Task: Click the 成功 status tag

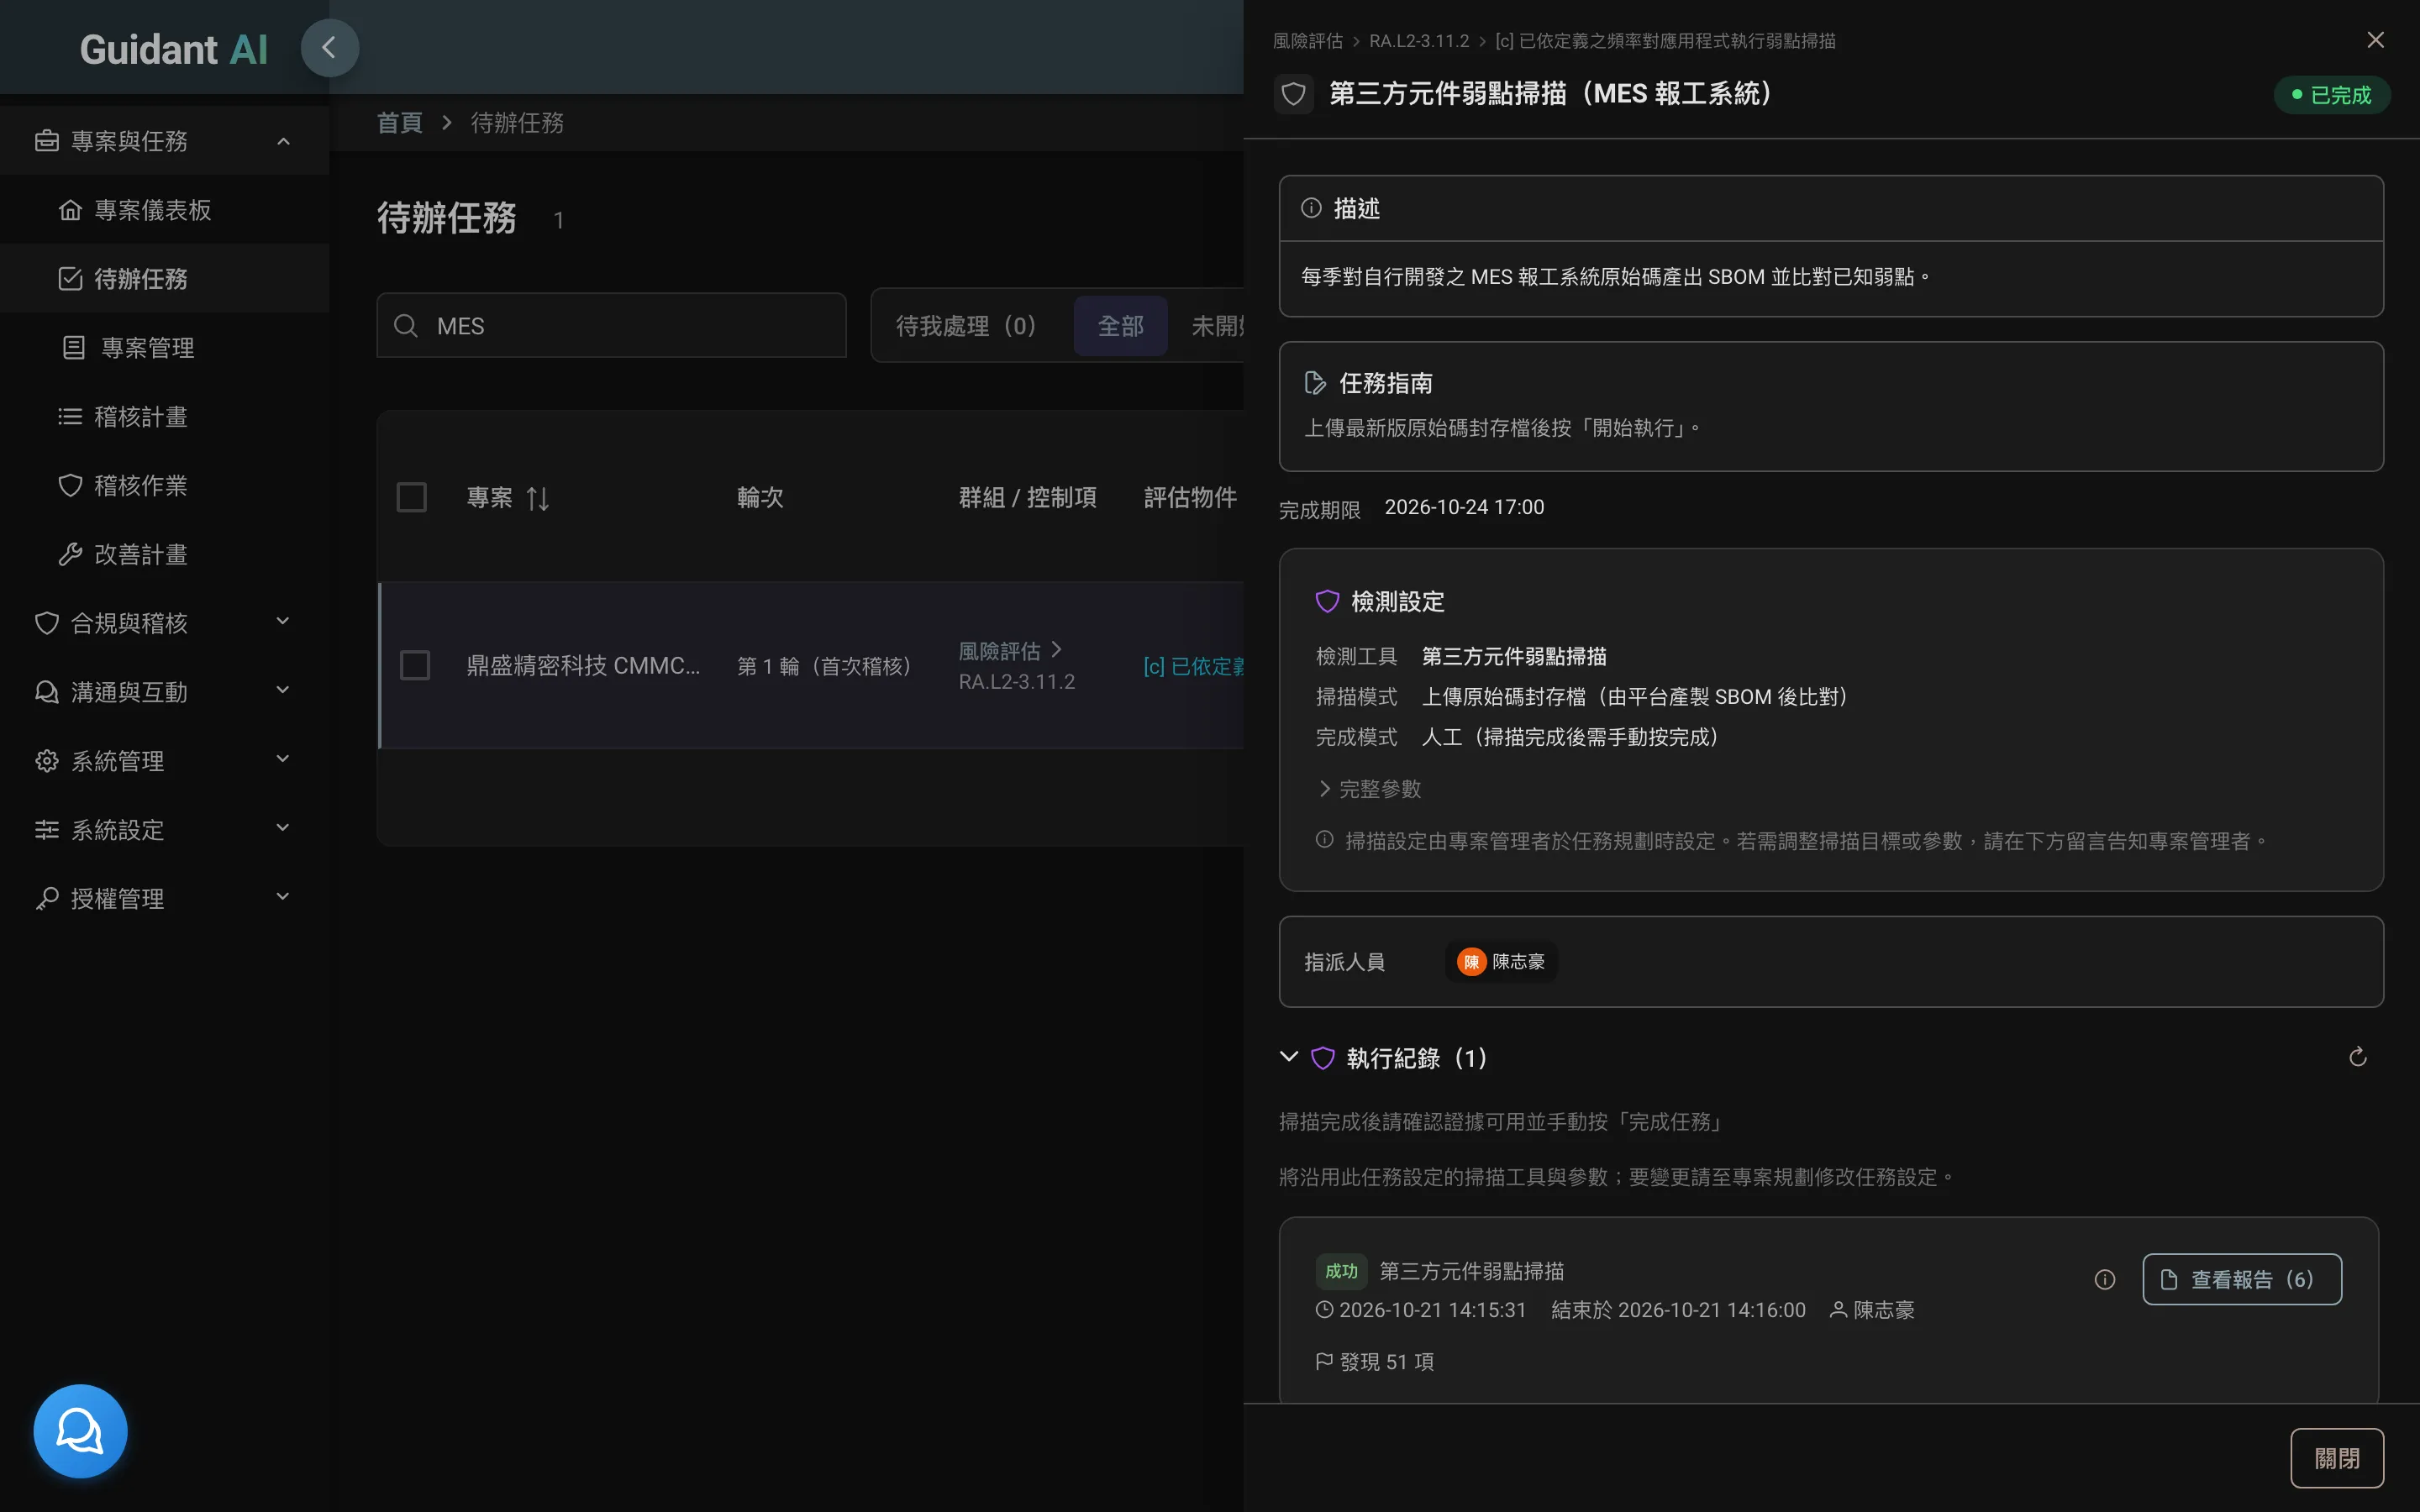Action: pyautogui.click(x=1341, y=1271)
